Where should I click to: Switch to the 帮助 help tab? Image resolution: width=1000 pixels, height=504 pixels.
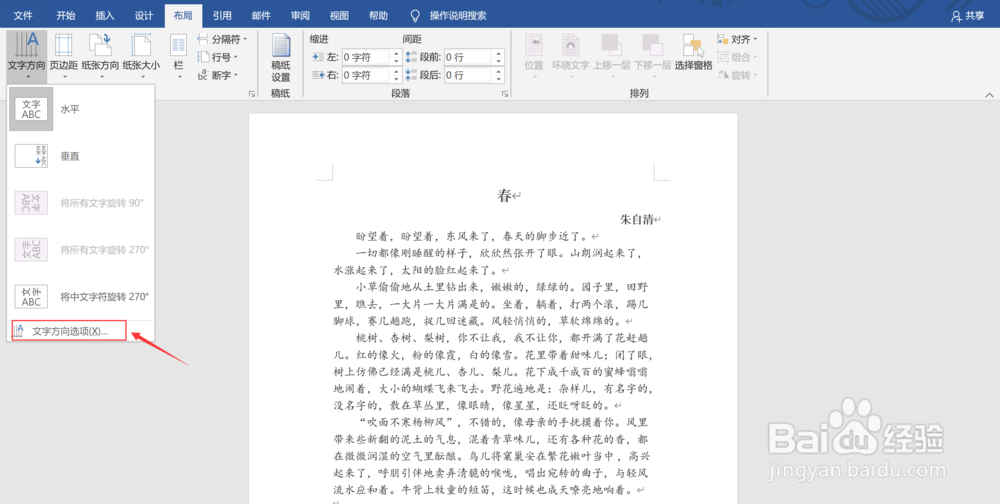click(378, 15)
